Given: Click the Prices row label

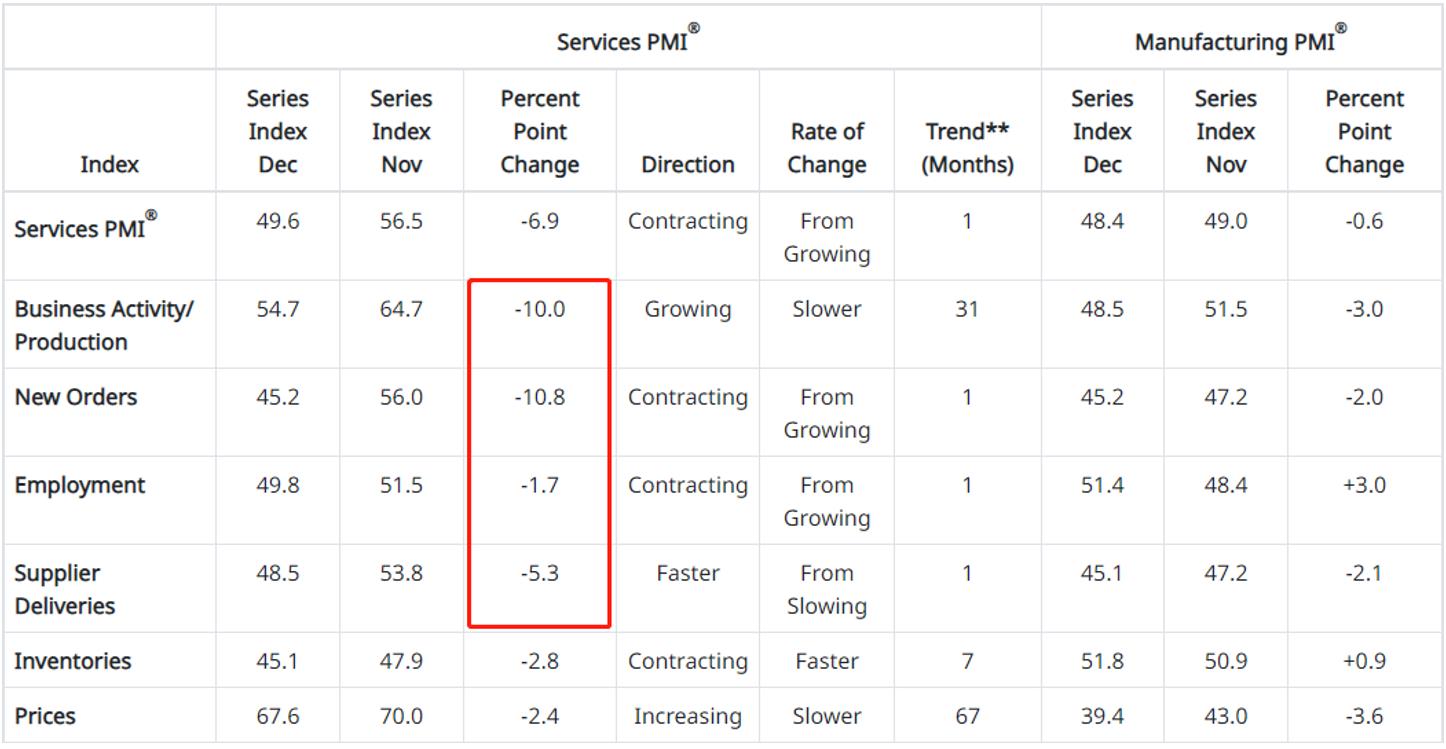Looking at the screenshot, I should (x=45, y=716).
